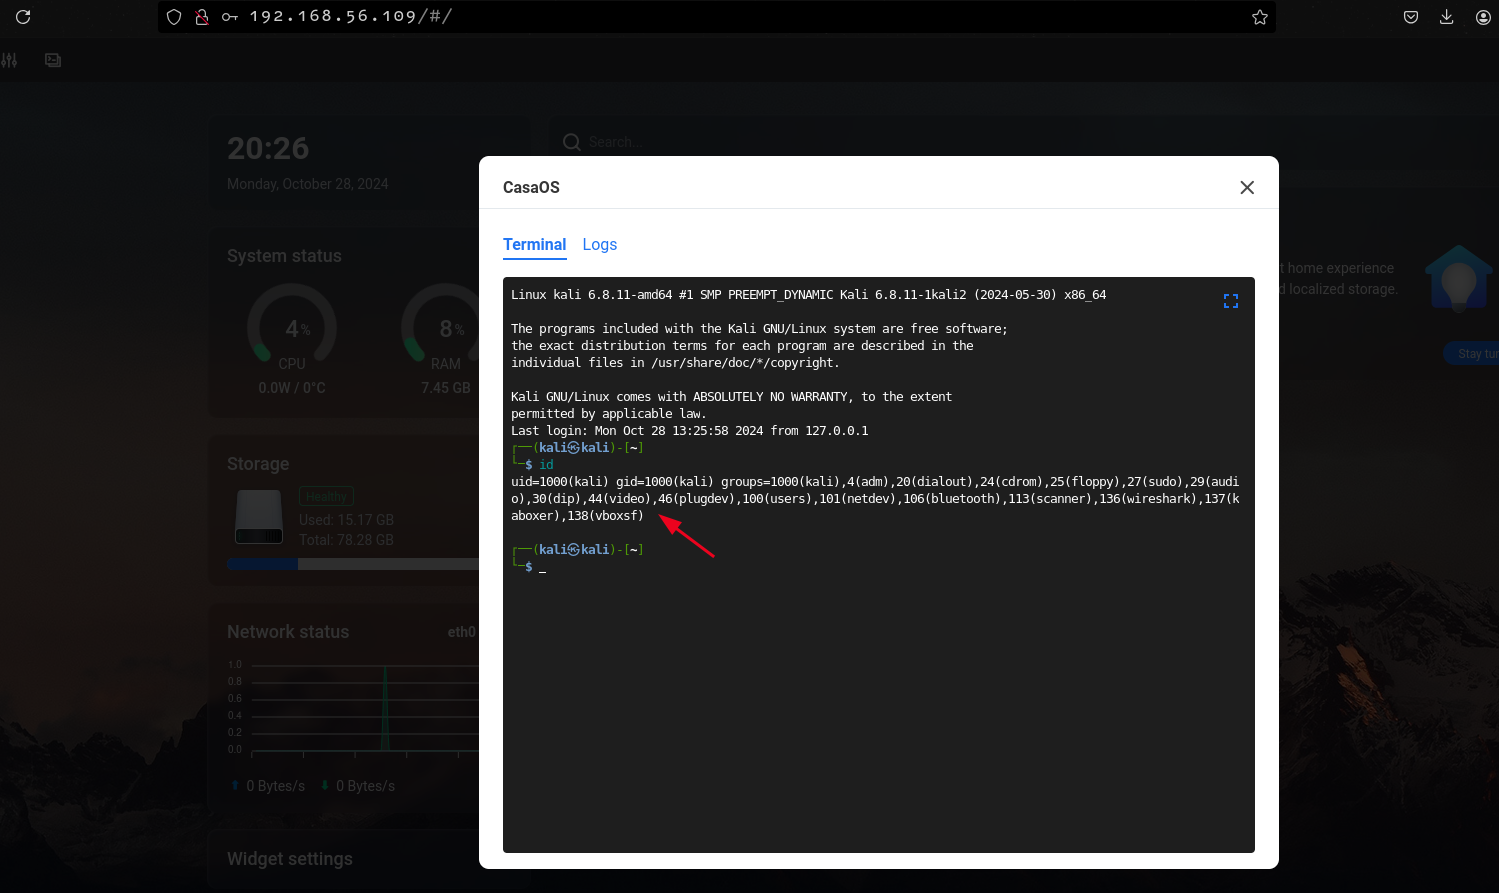This screenshot has width=1499, height=893.
Task: Open the browser downloads icon
Action: (1446, 17)
